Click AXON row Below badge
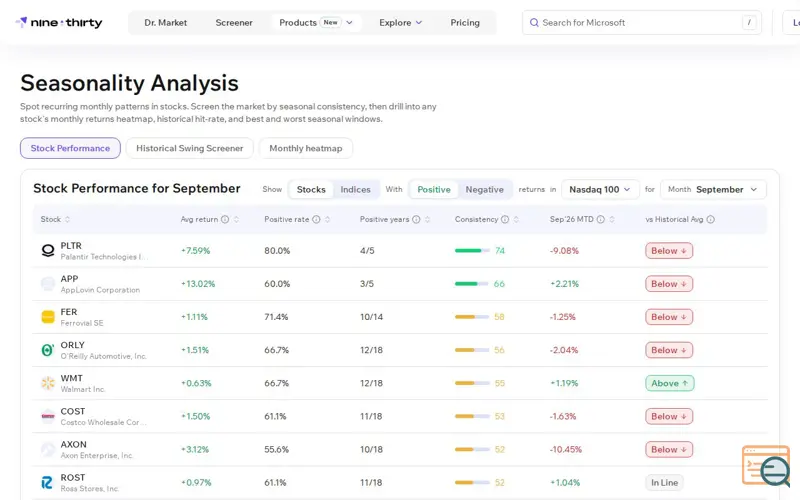 (669, 449)
